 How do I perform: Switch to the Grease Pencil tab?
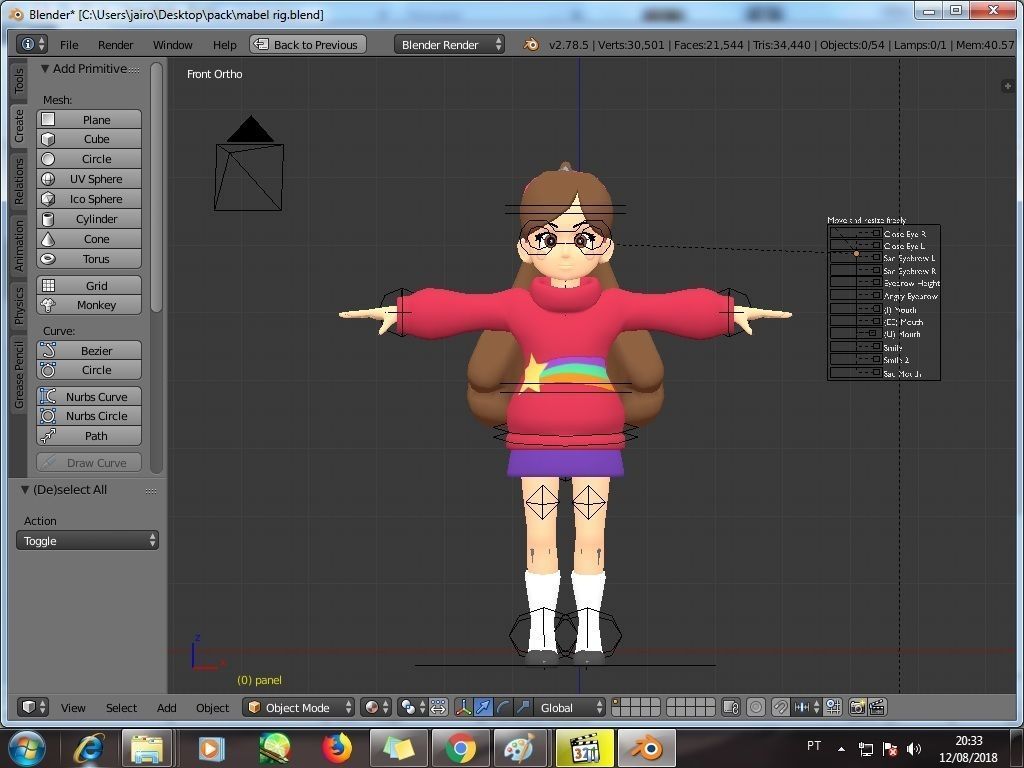[19, 374]
